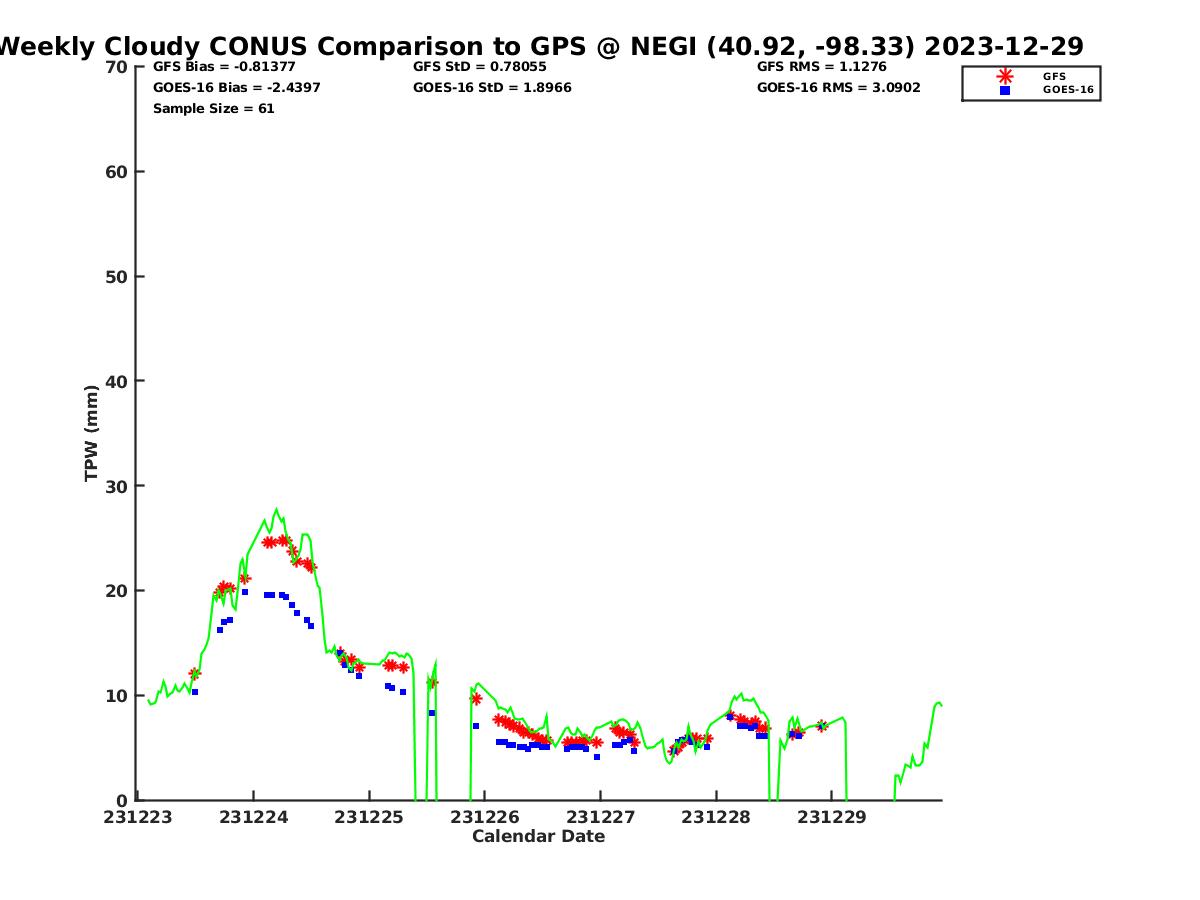Select the GOES-16 label in the legend
Image resolution: width=1200 pixels, height=900 pixels.
click(1068, 90)
